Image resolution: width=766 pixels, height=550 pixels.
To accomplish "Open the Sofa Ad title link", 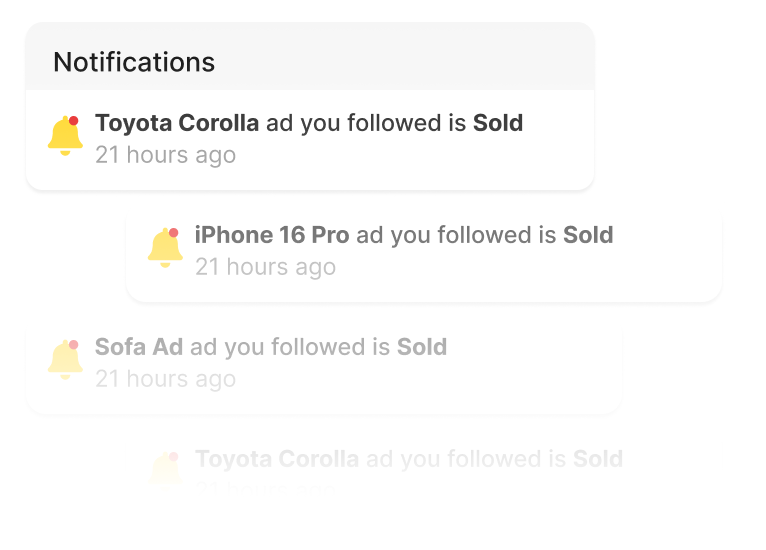I will click(x=139, y=347).
